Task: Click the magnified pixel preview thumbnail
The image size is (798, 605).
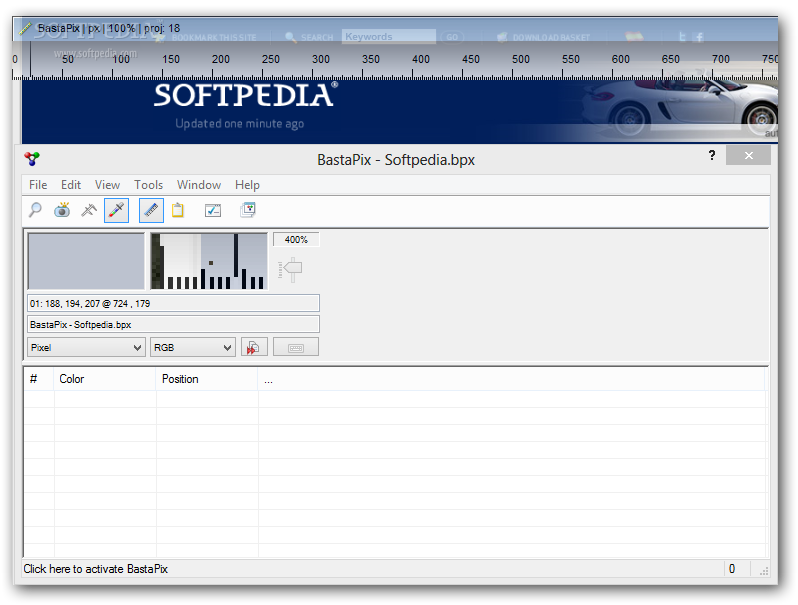Action: click(x=209, y=261)
